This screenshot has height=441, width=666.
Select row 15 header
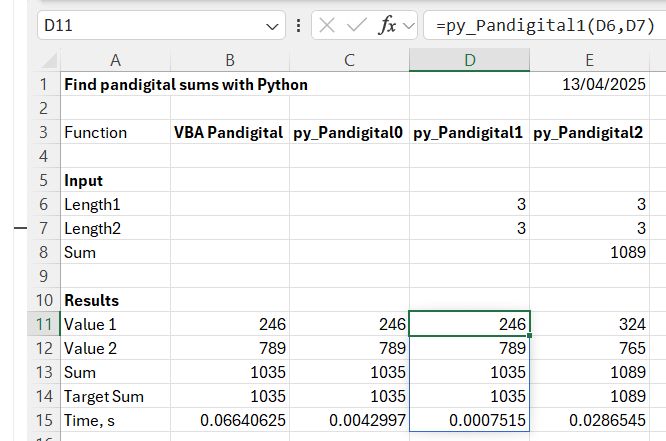[45, 420]
